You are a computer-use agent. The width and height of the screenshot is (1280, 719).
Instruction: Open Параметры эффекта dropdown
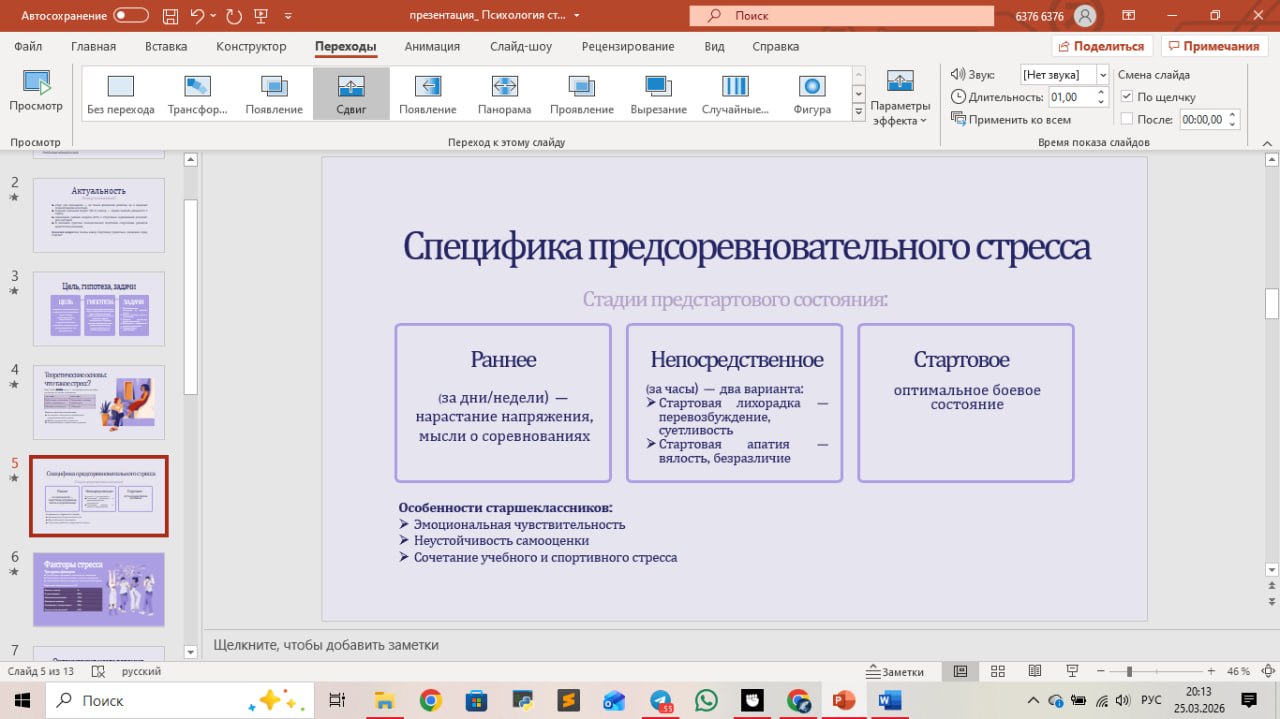pos(900,98)
